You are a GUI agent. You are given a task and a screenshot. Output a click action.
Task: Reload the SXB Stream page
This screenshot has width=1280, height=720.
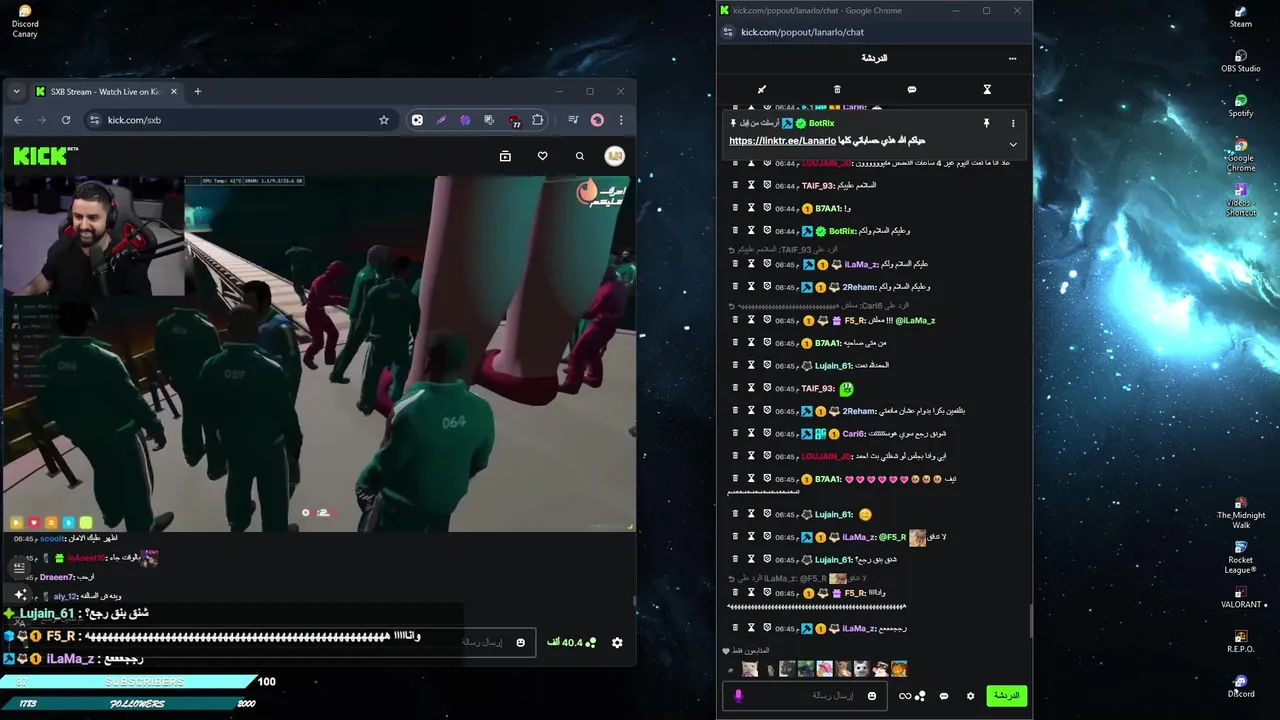click(x=66, y=120)
